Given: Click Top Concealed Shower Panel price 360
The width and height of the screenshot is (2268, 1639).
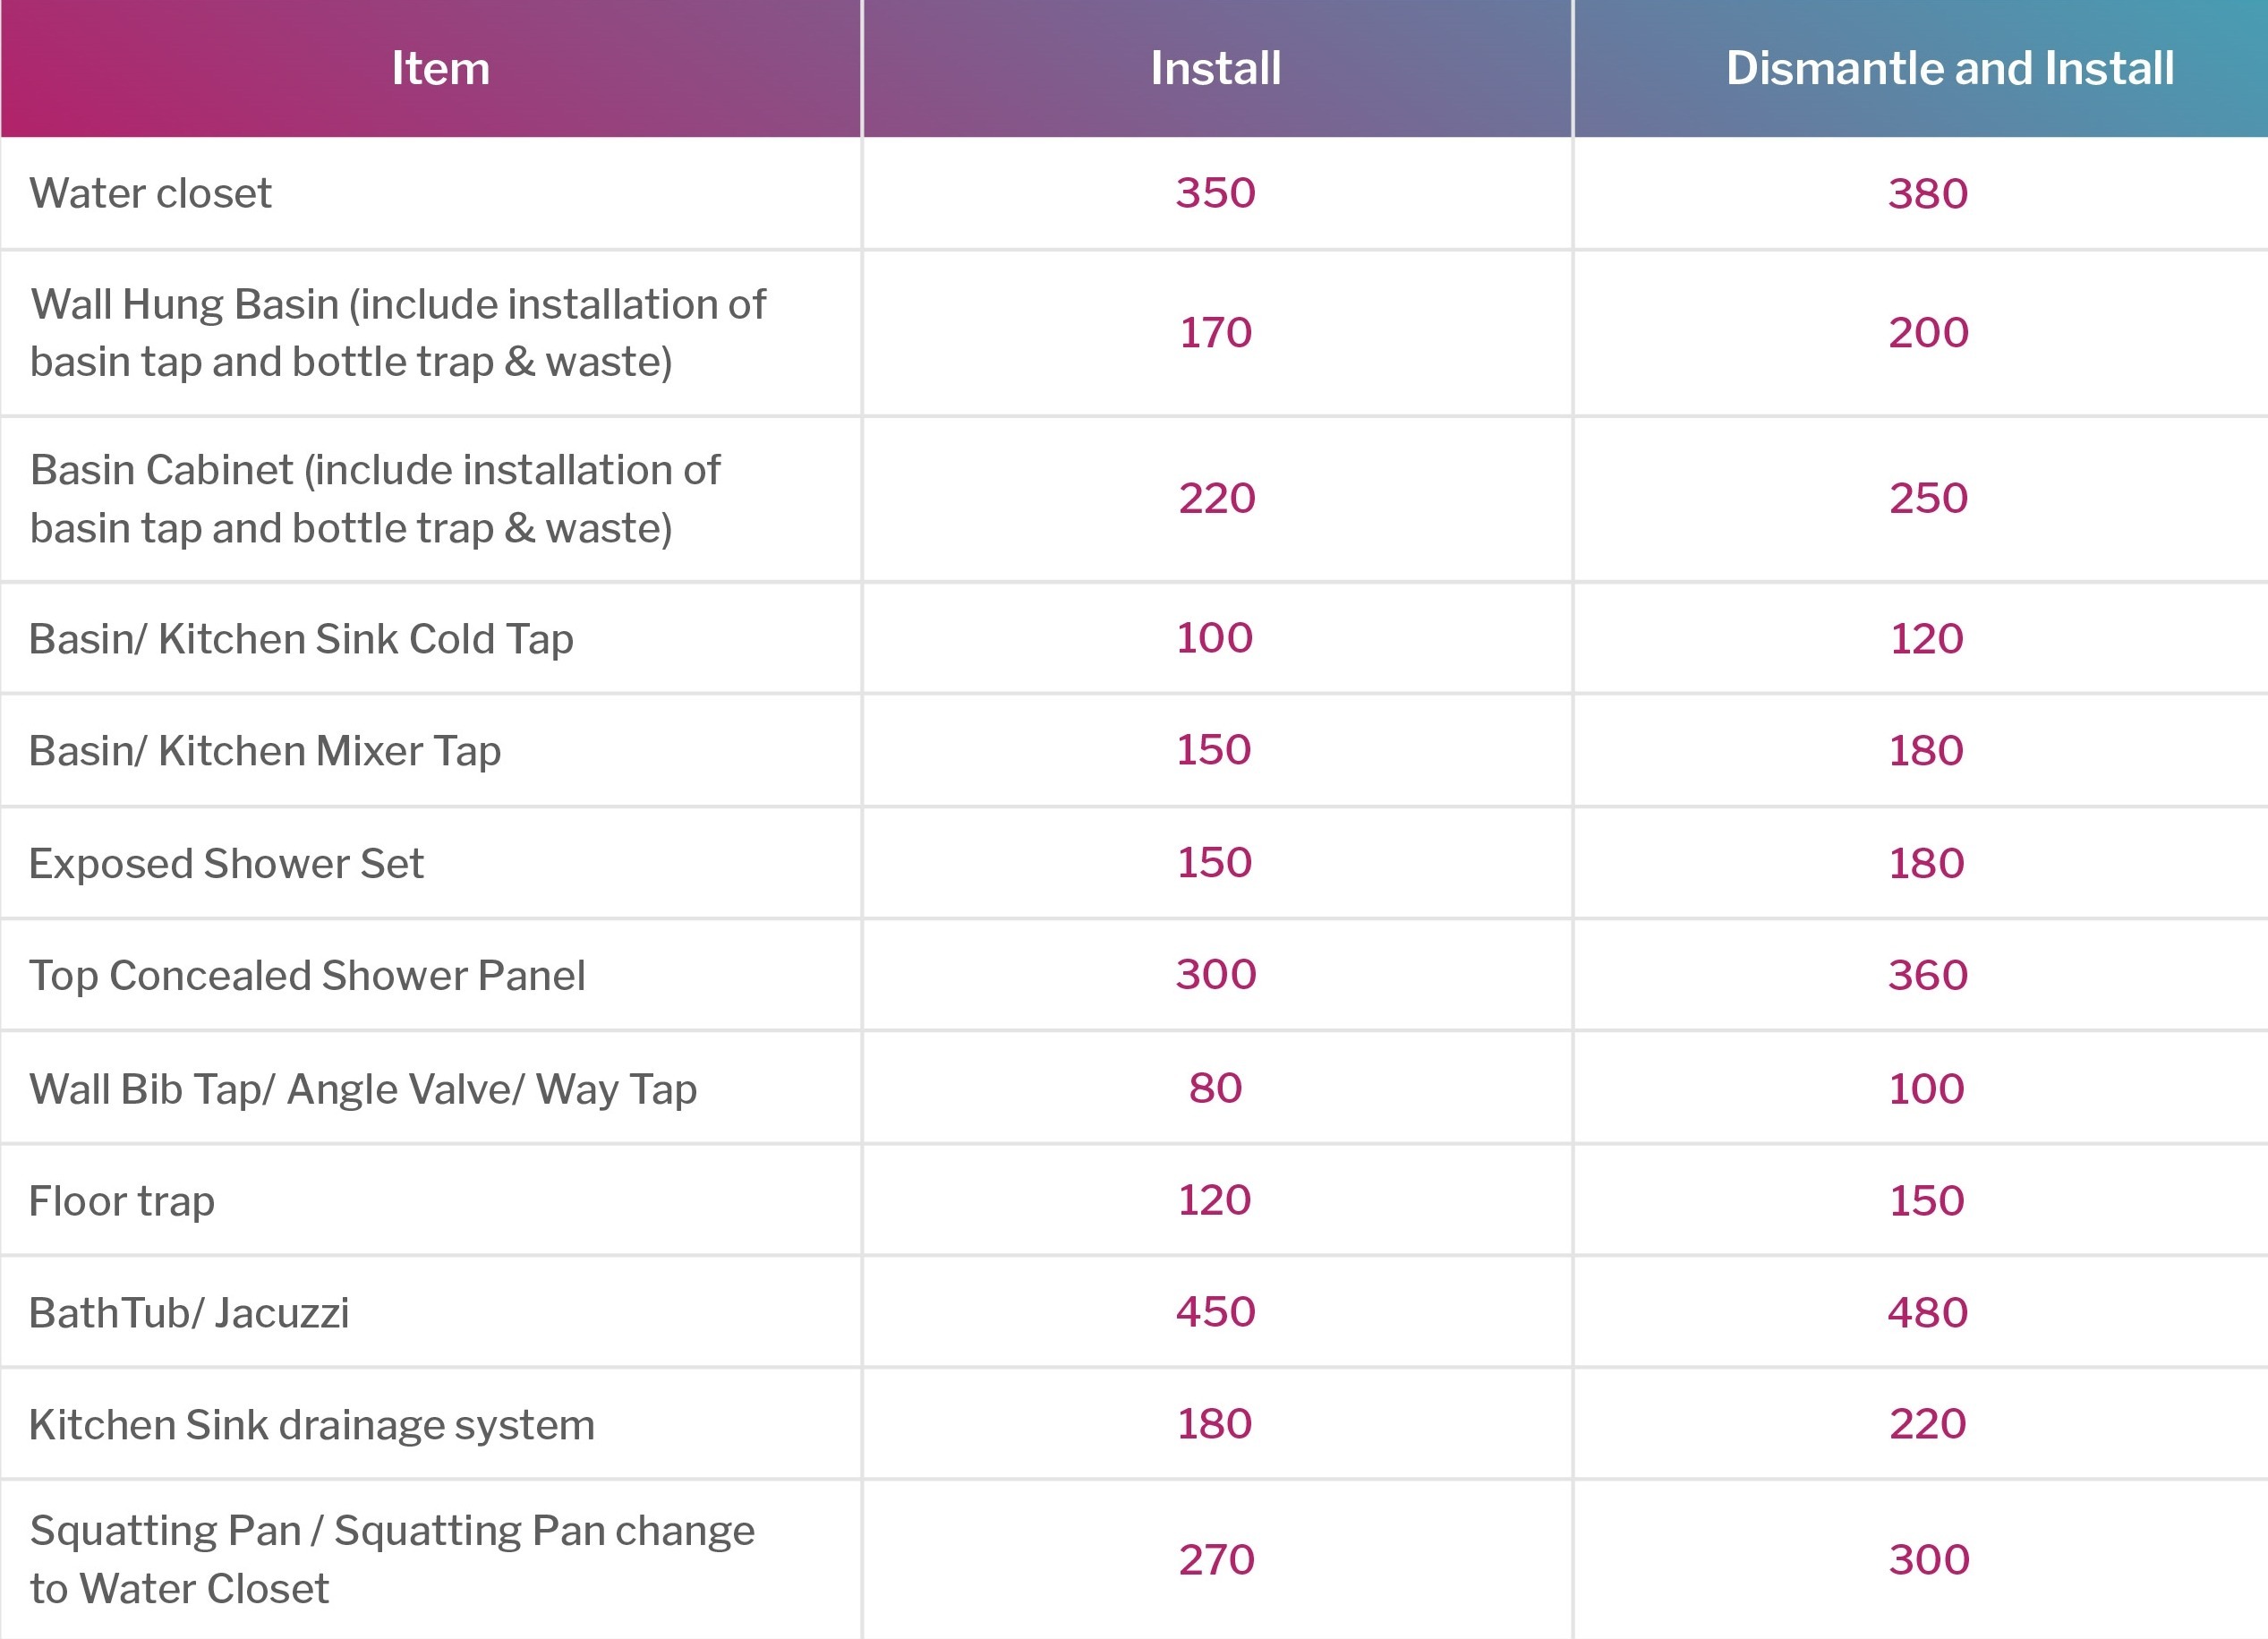Looking at the screenshot, I should coord(1927,975).
